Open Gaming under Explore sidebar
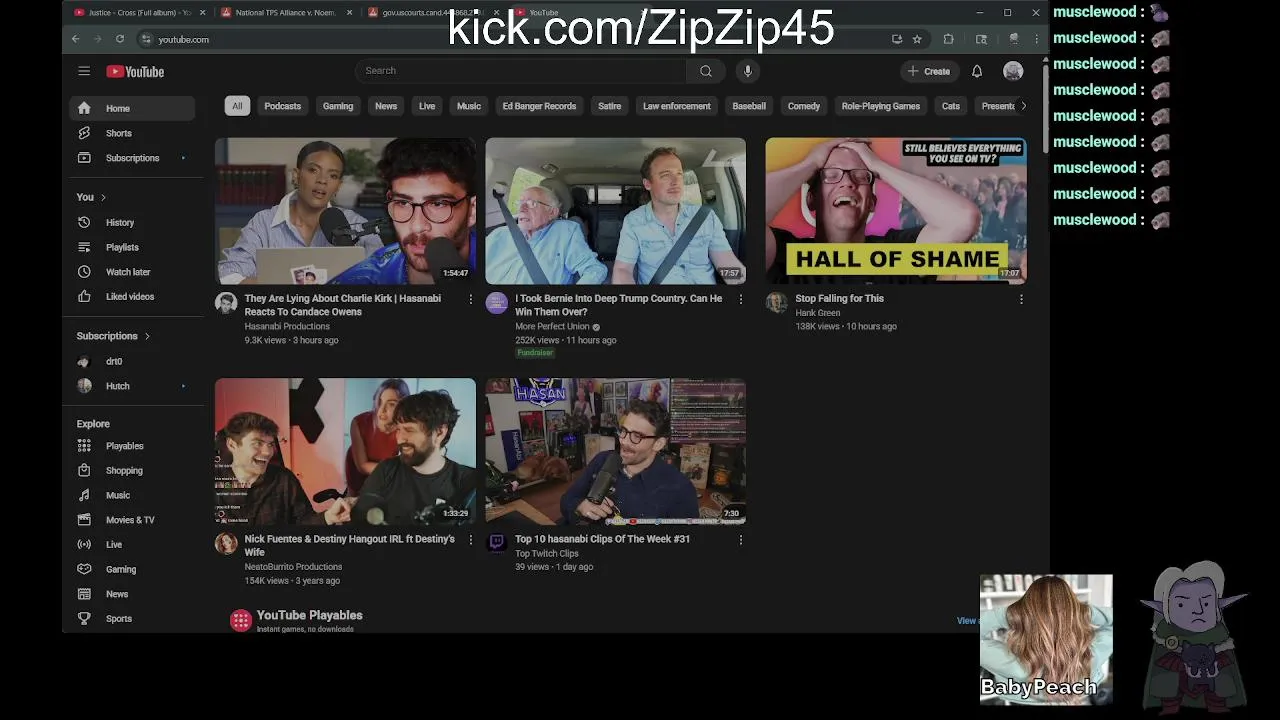 pyautogui.click(x=133, y=569)
